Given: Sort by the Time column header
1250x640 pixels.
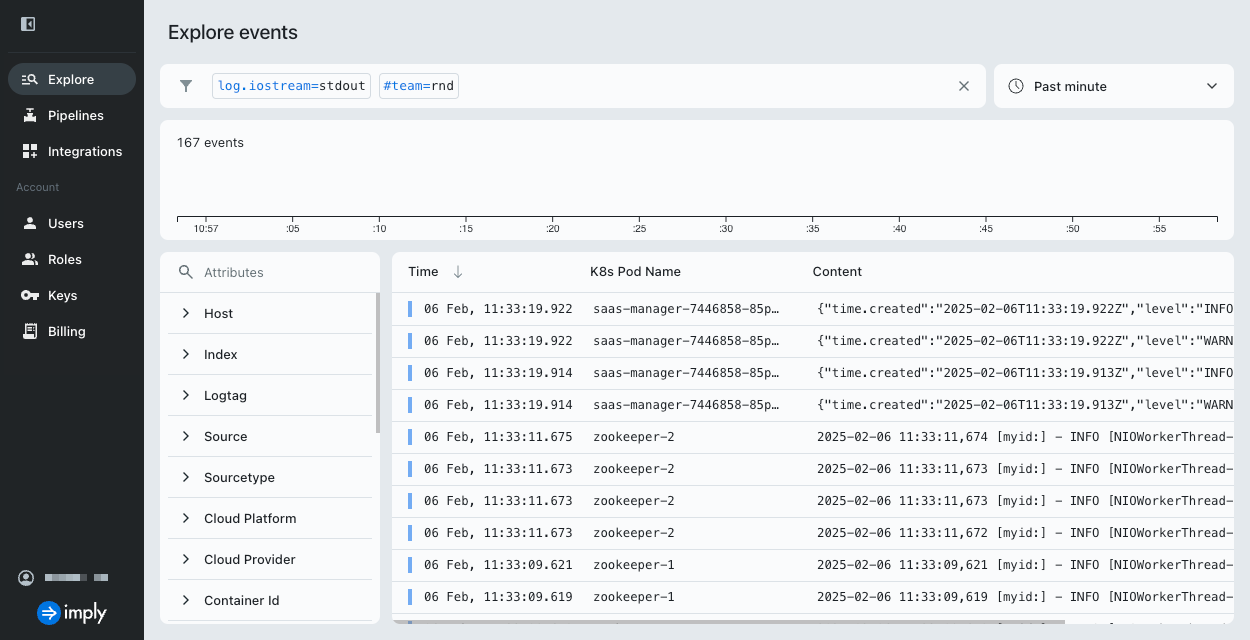Looking at the screenshot, I should point(423,271).
